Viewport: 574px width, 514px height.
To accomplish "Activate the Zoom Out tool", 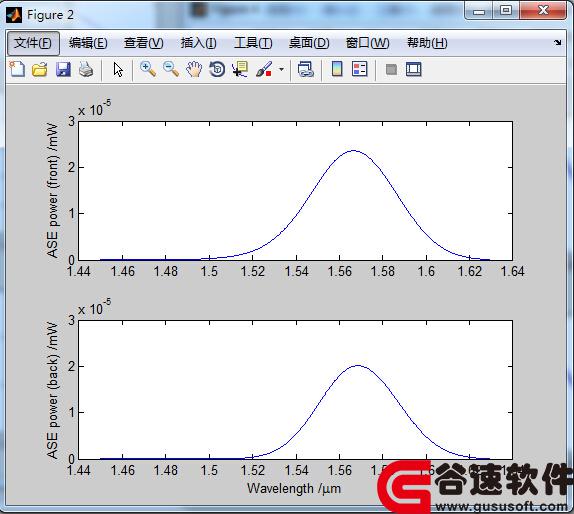I will (x=171, y=69).
